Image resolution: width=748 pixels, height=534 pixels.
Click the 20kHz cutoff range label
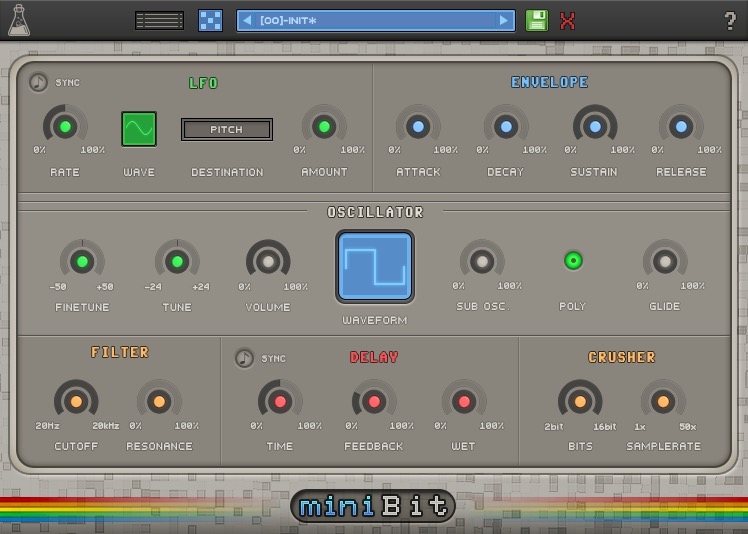[105, 426]
